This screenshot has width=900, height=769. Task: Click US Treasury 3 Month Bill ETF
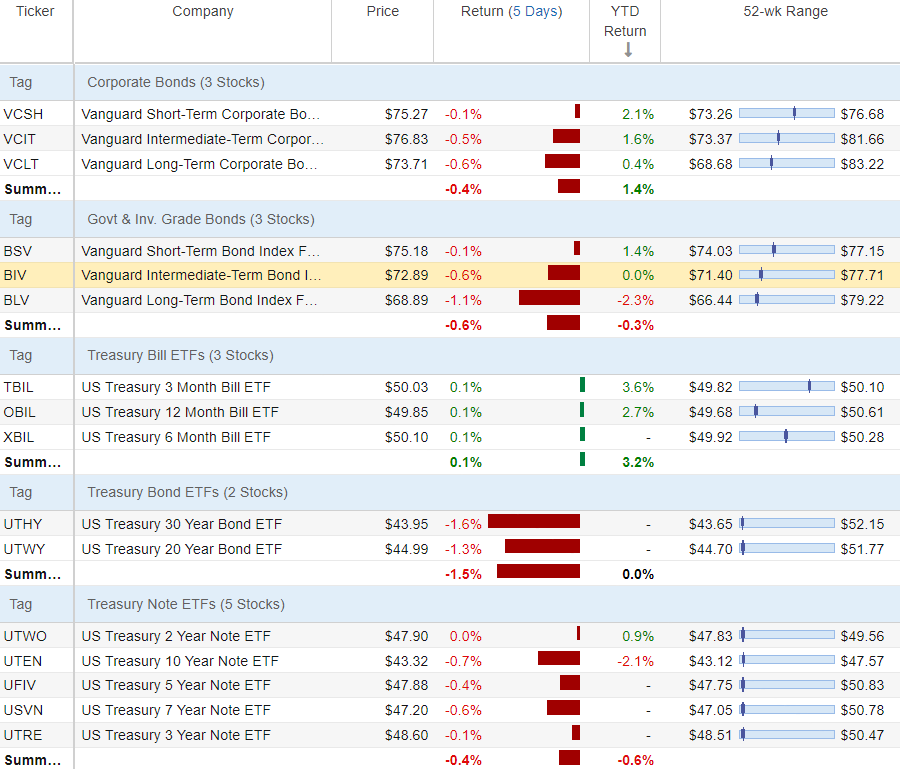pos(176,387)
